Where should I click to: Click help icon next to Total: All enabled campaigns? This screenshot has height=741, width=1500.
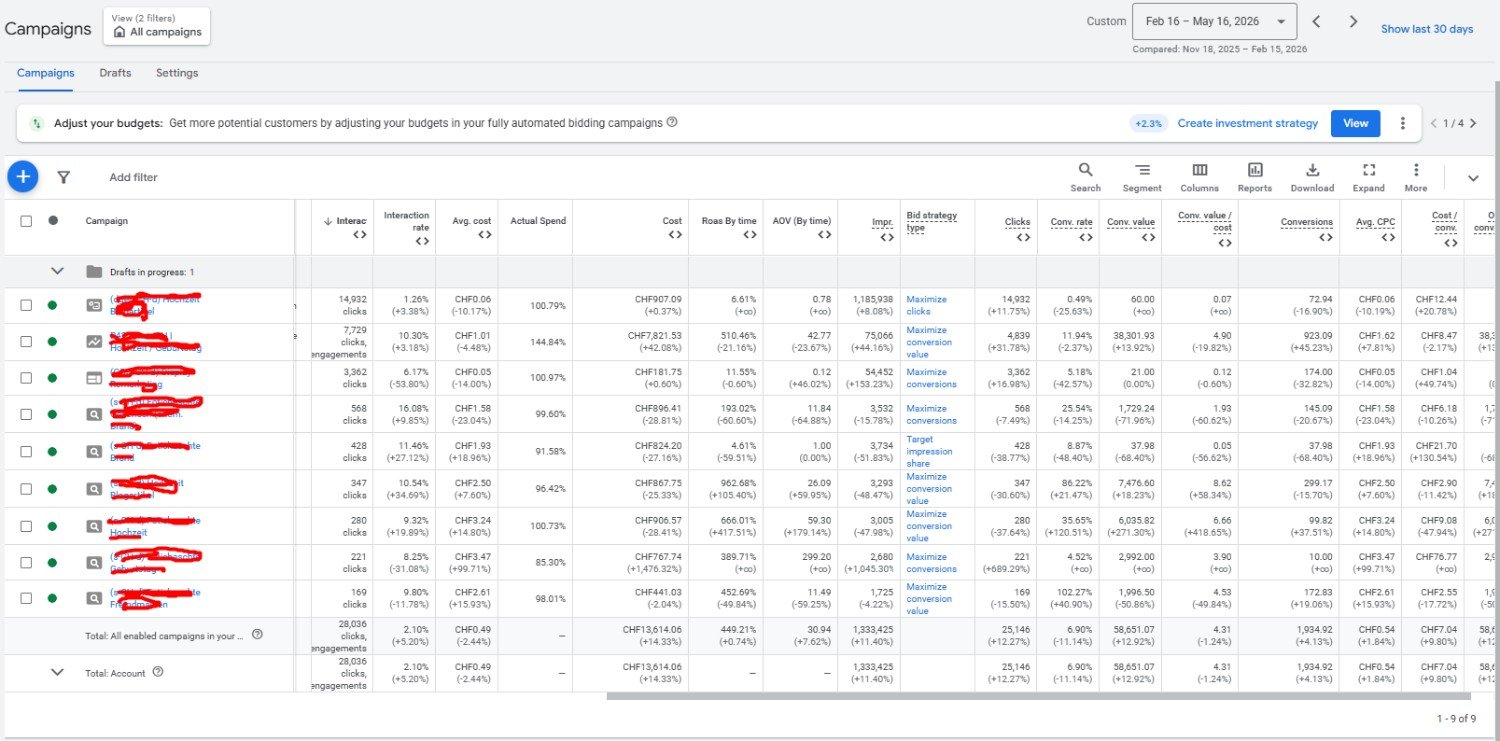(x=257, y=634)
